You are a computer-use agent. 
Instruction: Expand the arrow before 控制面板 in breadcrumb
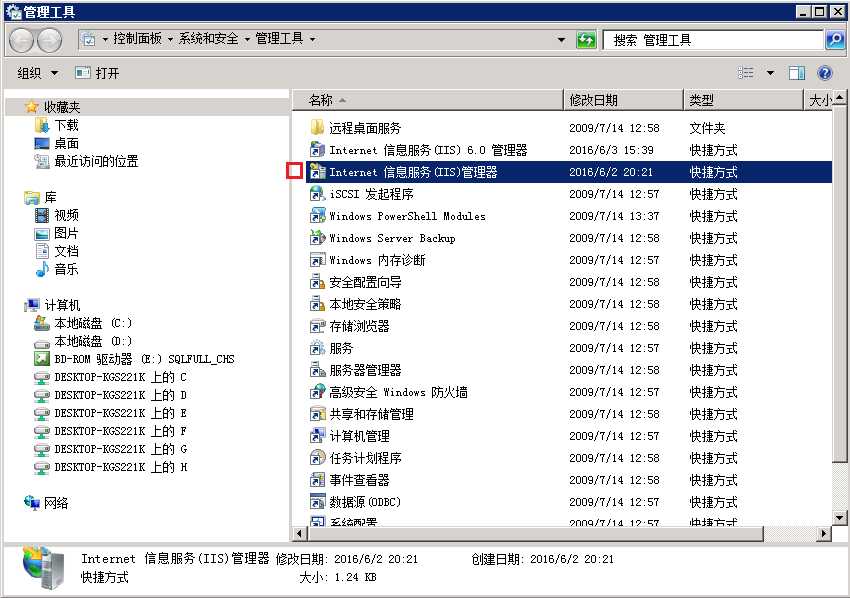(x=105, y=39)
